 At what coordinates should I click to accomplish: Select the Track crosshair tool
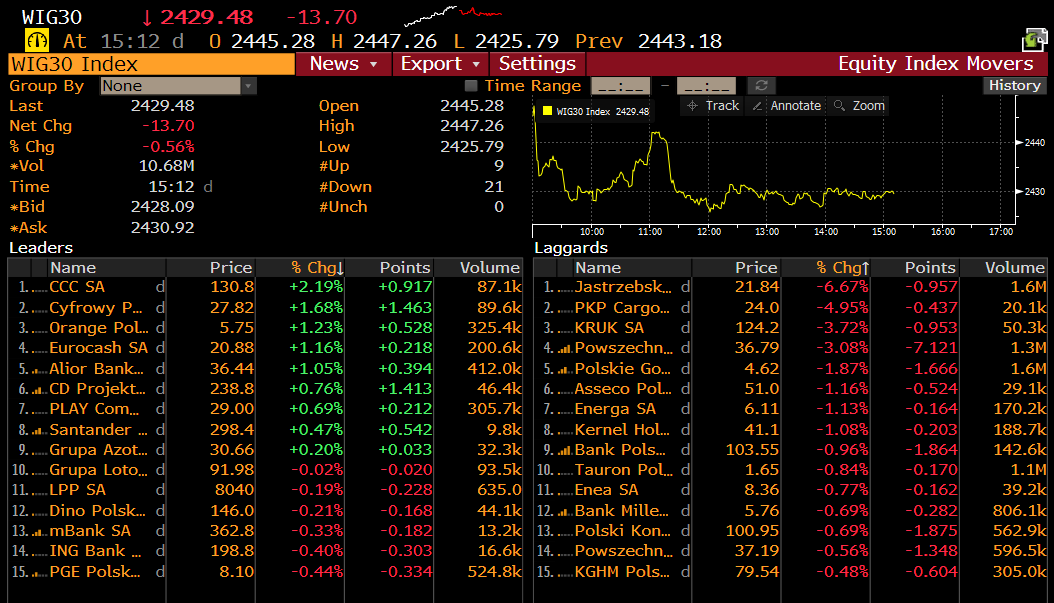click(713, 106)
